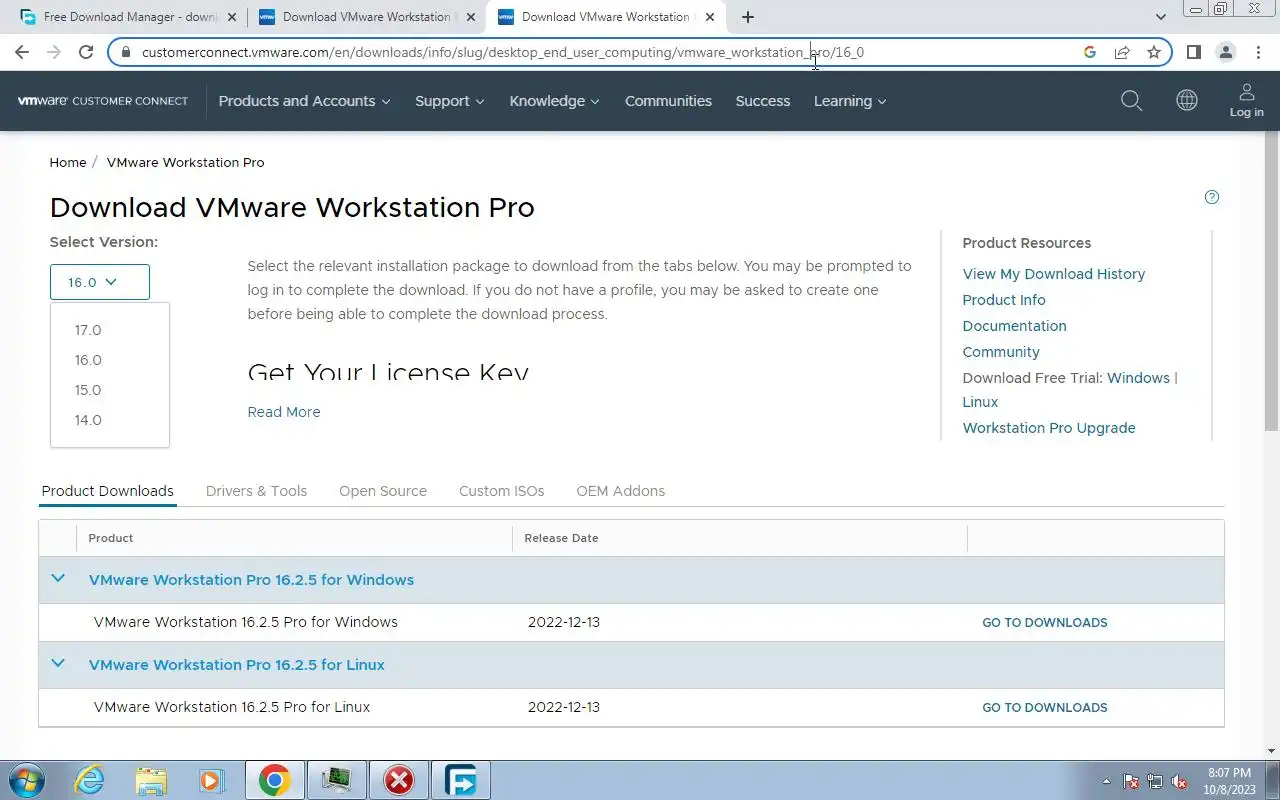Click the Log in user icon
The image size is (1280, 800).
(x=1246, y=100)
